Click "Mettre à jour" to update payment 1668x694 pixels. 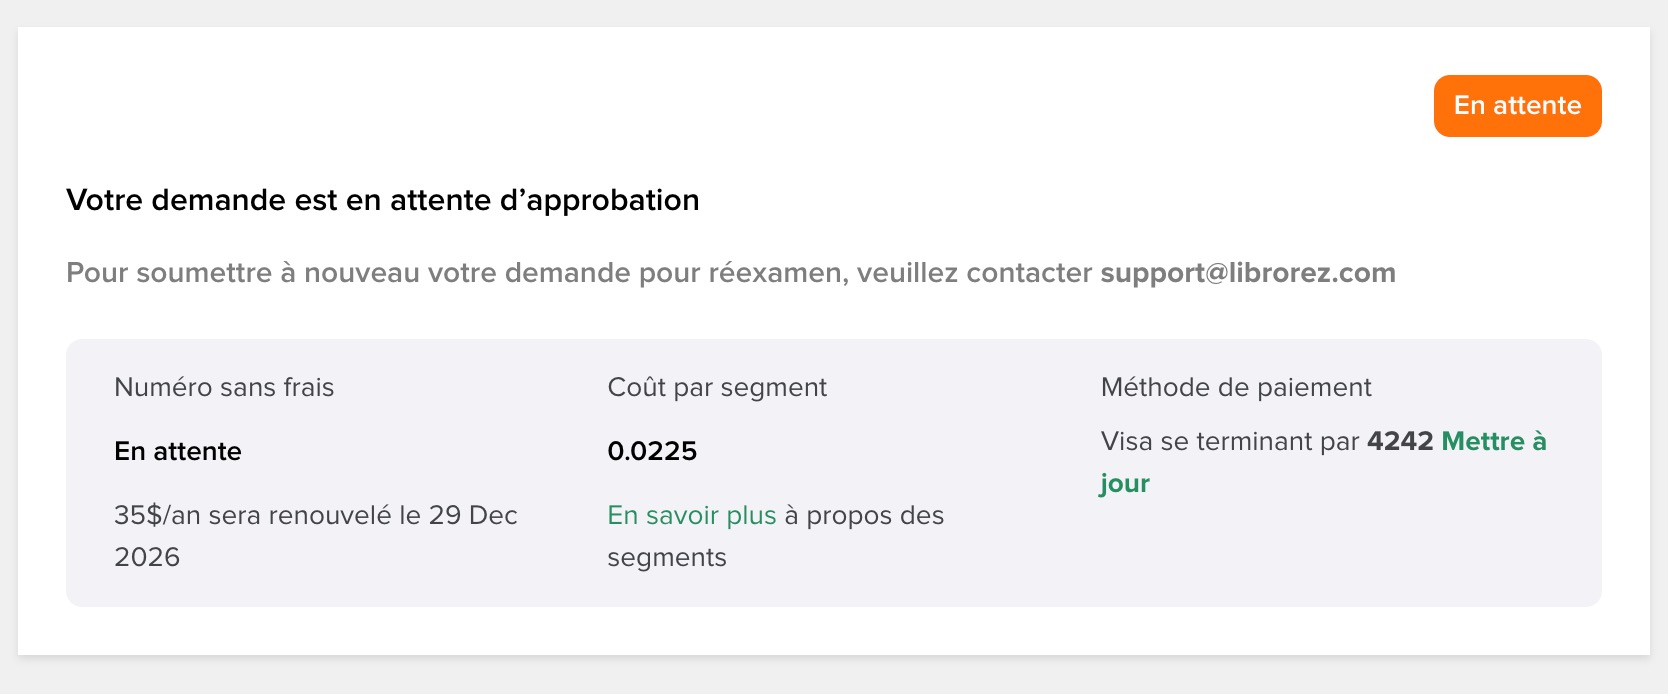tap(1493, 441)
